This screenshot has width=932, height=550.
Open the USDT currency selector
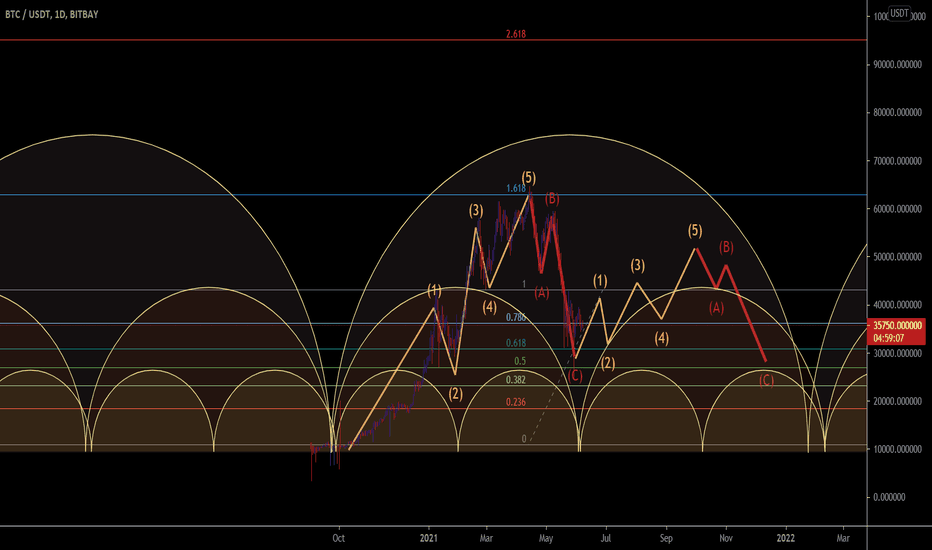pos(899,13)
